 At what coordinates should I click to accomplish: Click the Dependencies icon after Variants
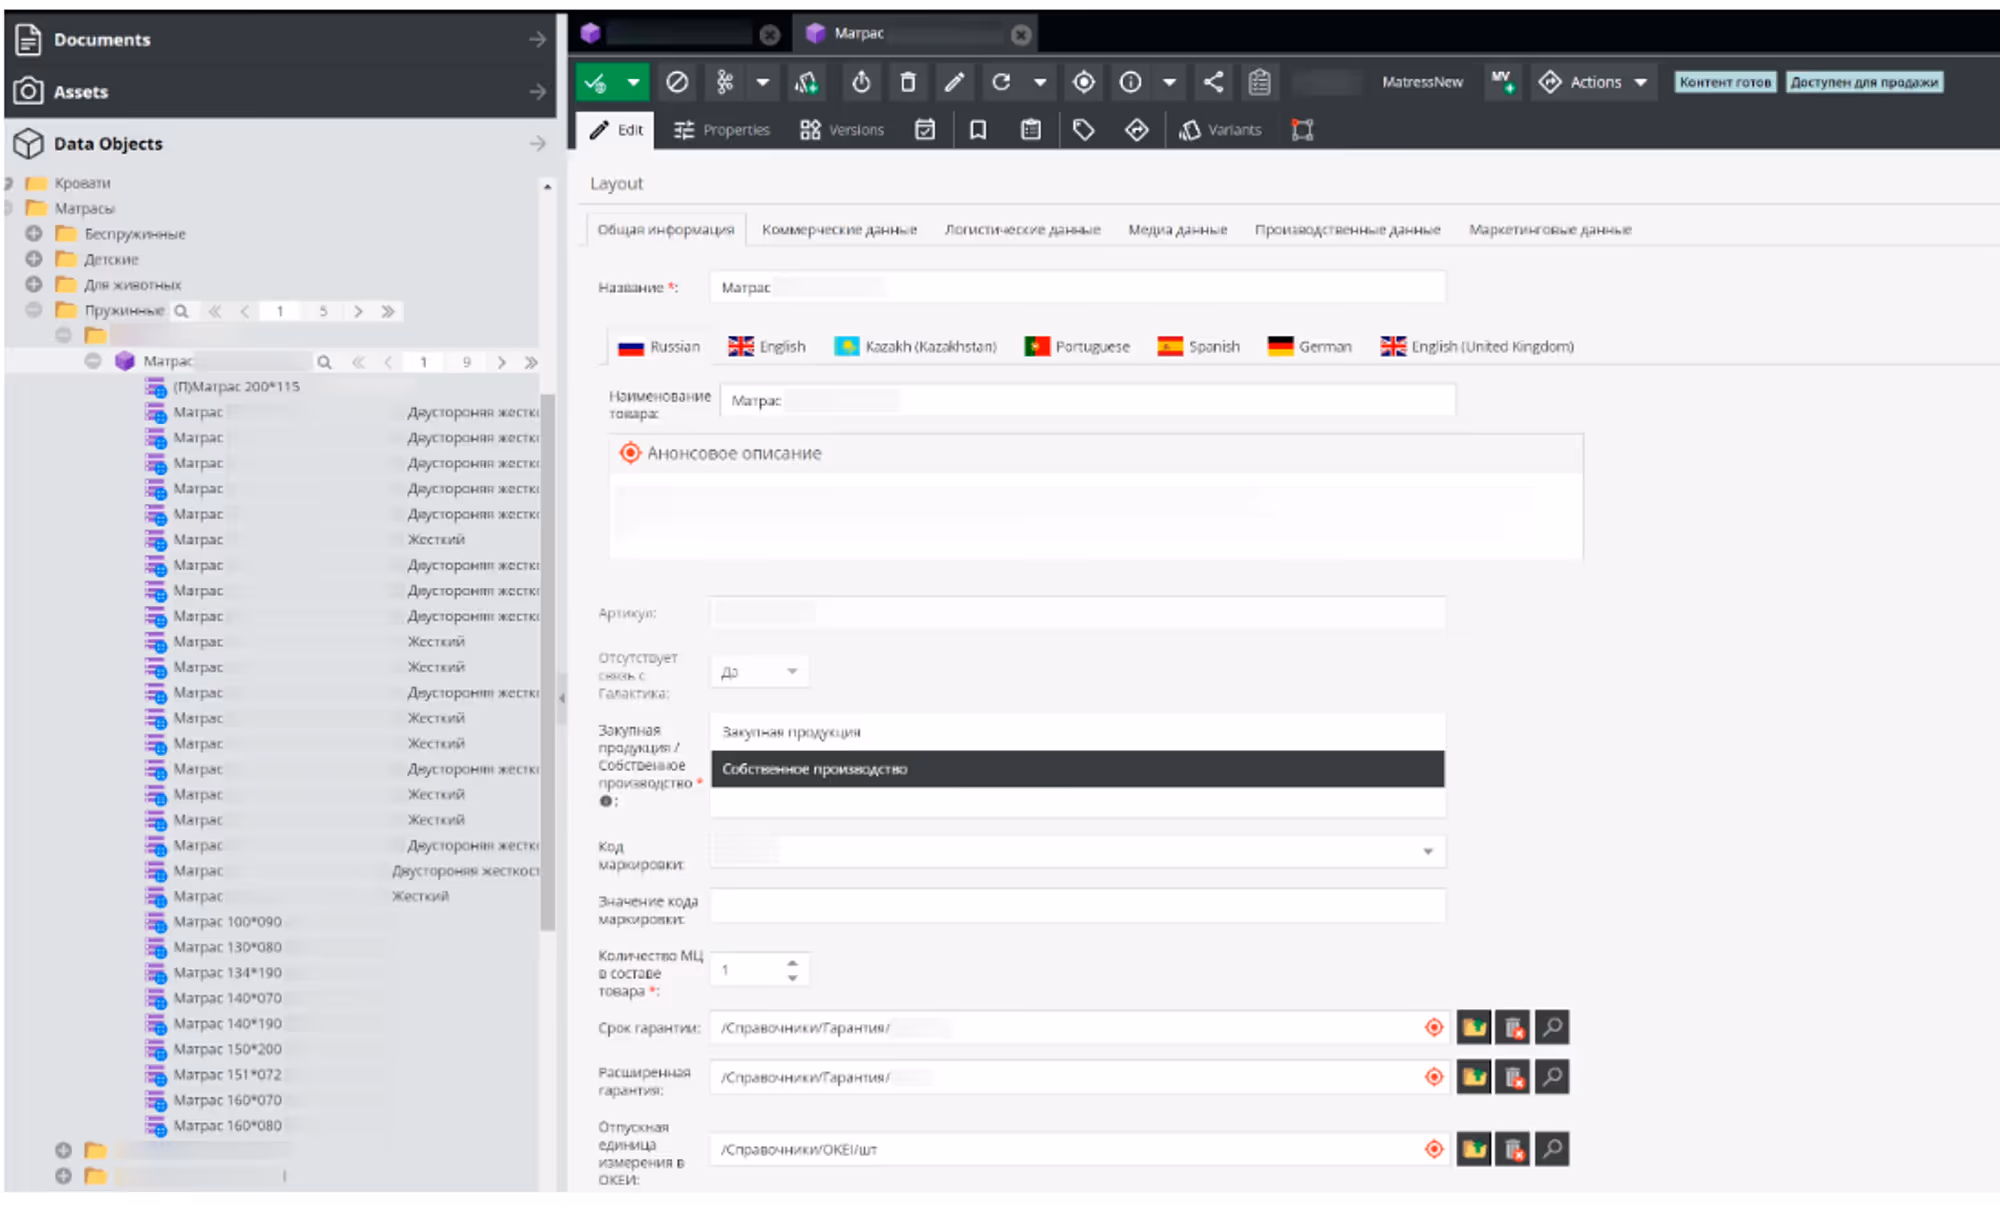pyautogui.click(x=1302, y=130)
